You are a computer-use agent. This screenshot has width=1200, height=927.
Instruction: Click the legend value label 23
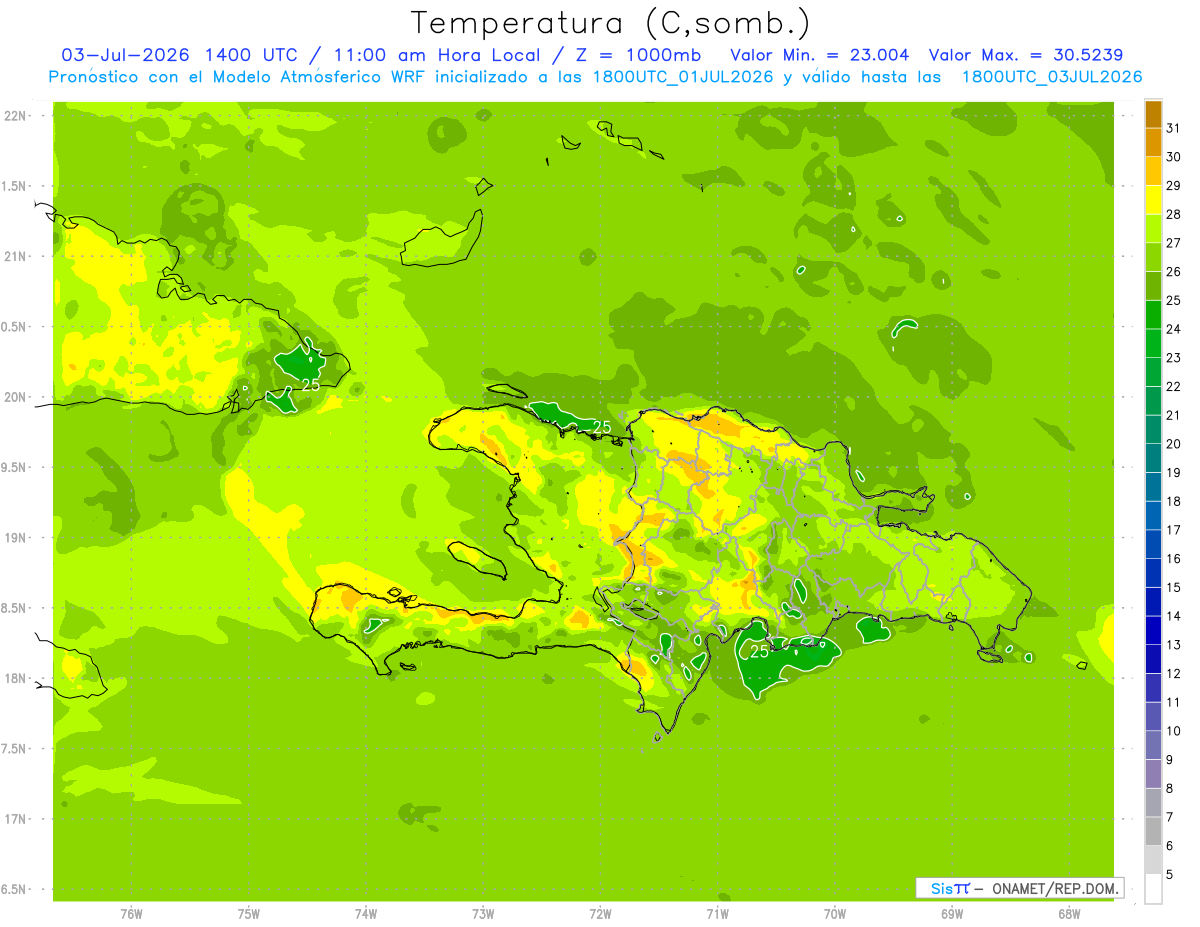(1174, 358)
